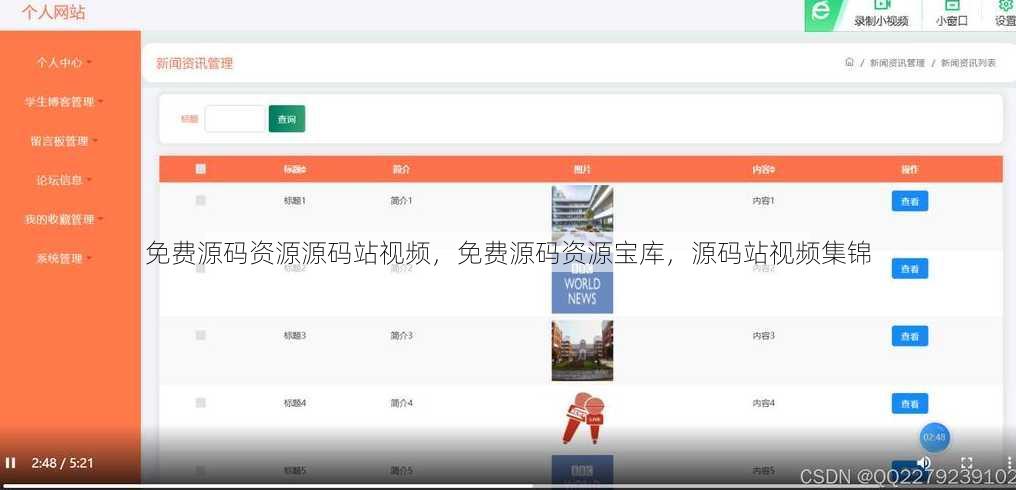This screenshot has height=490, width=1016.
Task: Open the 设置 settings gear
Action: coord(1006,5)
